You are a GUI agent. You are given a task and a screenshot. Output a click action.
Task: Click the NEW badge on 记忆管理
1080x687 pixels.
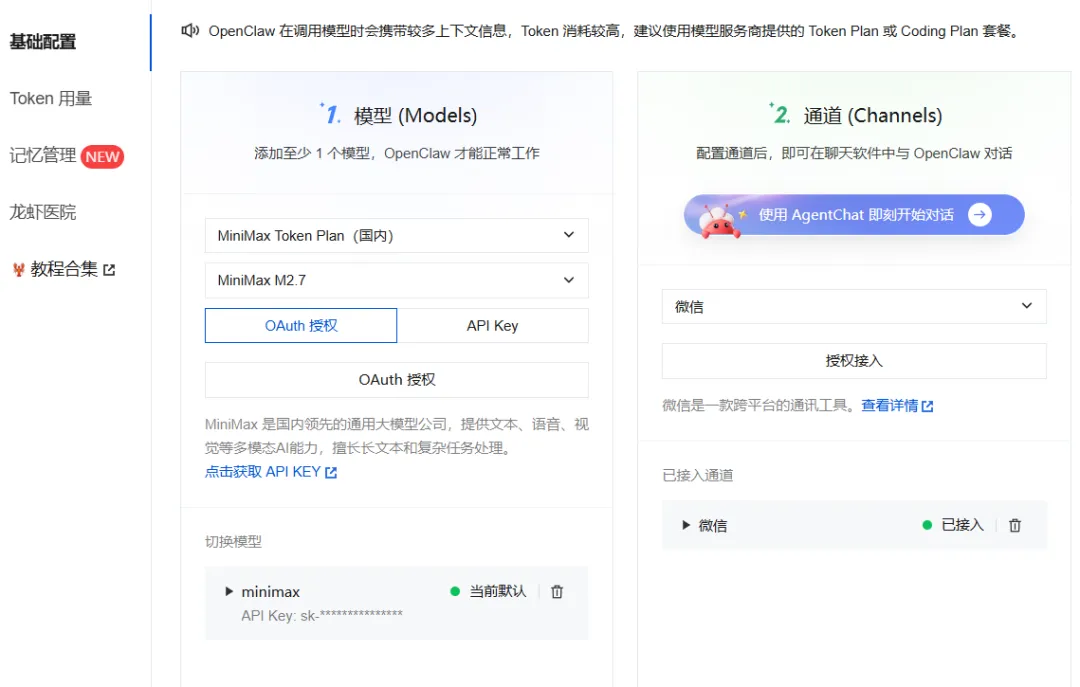pos(102,156)
